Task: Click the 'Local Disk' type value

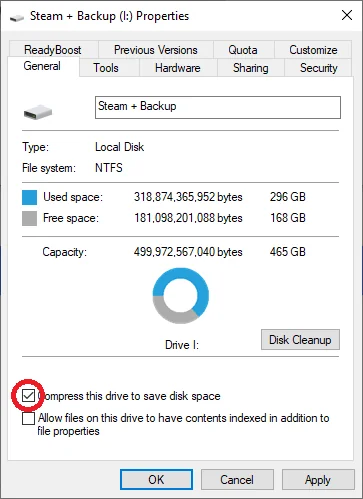Action: point(119,147)
